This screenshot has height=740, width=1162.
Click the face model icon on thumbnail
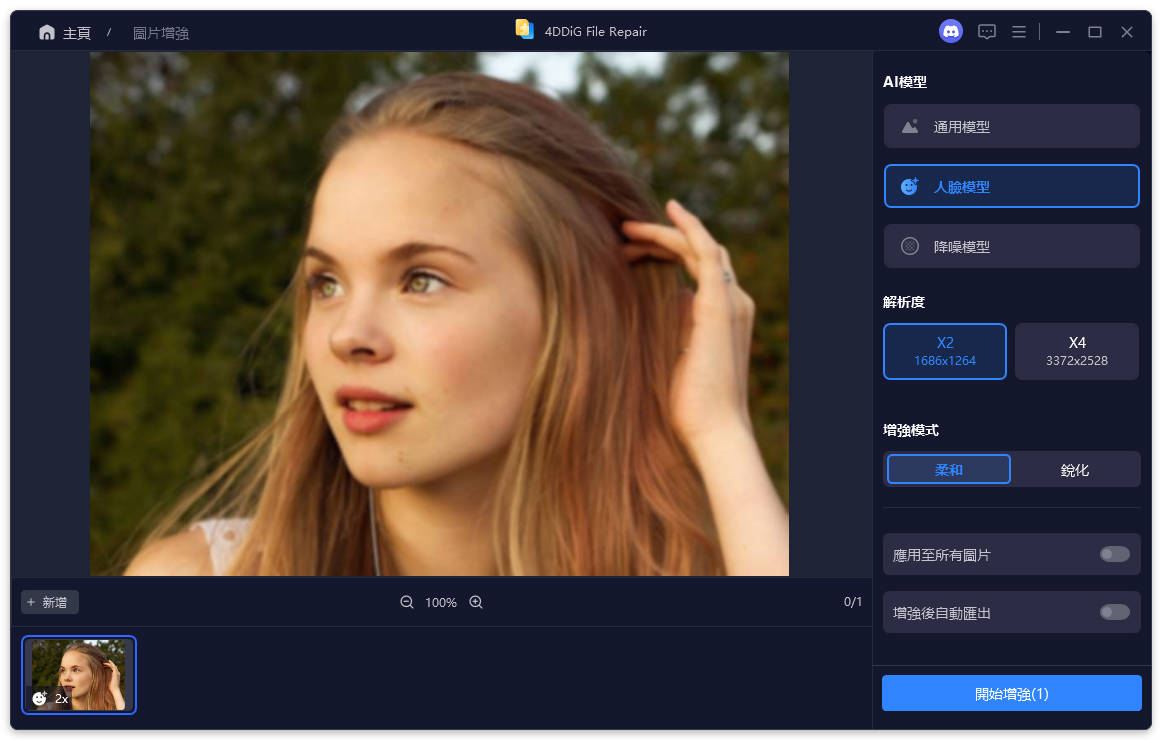(x=40, y=698)
